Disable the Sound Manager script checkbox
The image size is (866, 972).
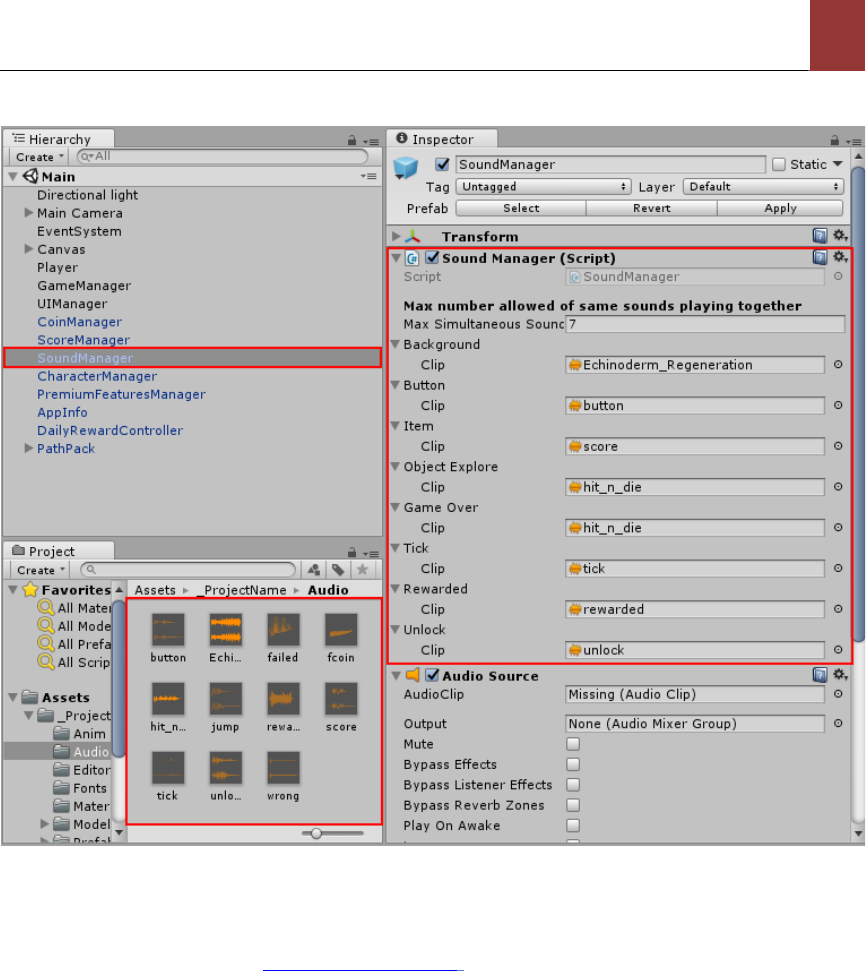(432, 257)
